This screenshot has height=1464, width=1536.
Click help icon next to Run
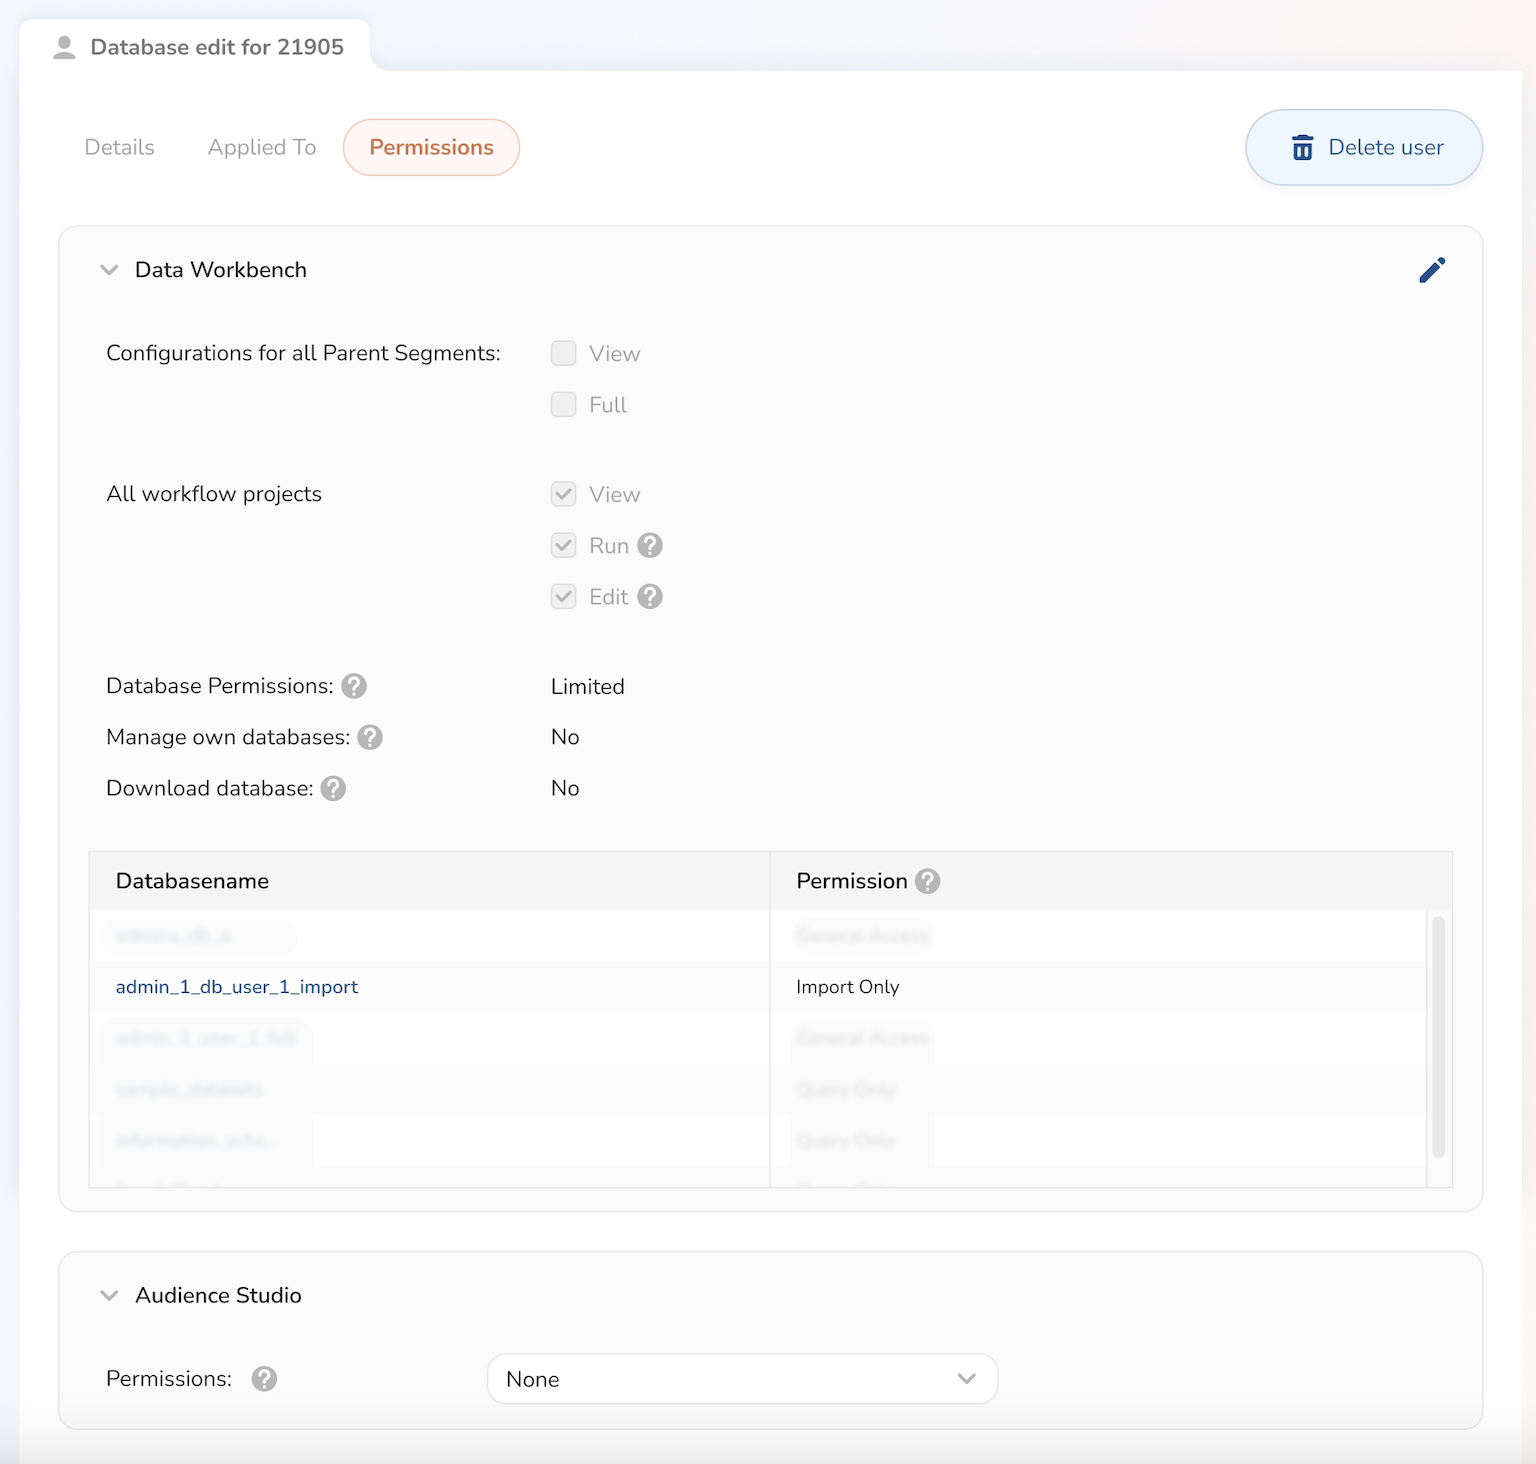pos(650,545)
